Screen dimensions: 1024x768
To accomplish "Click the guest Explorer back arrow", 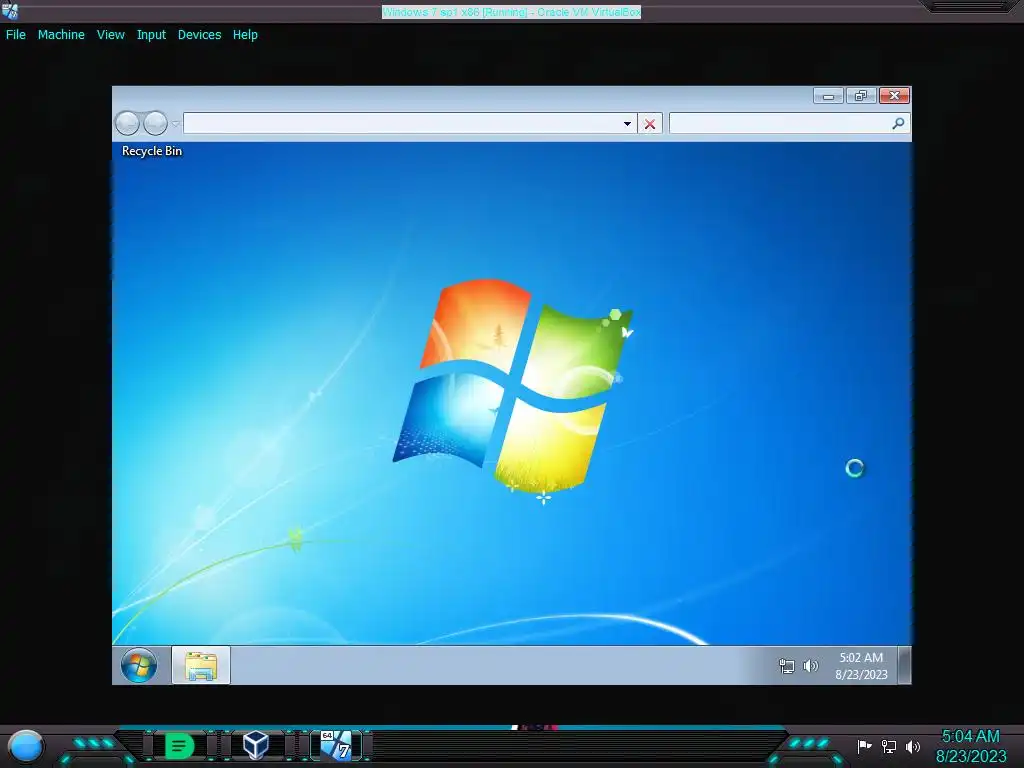I will [x=127, y=123].
